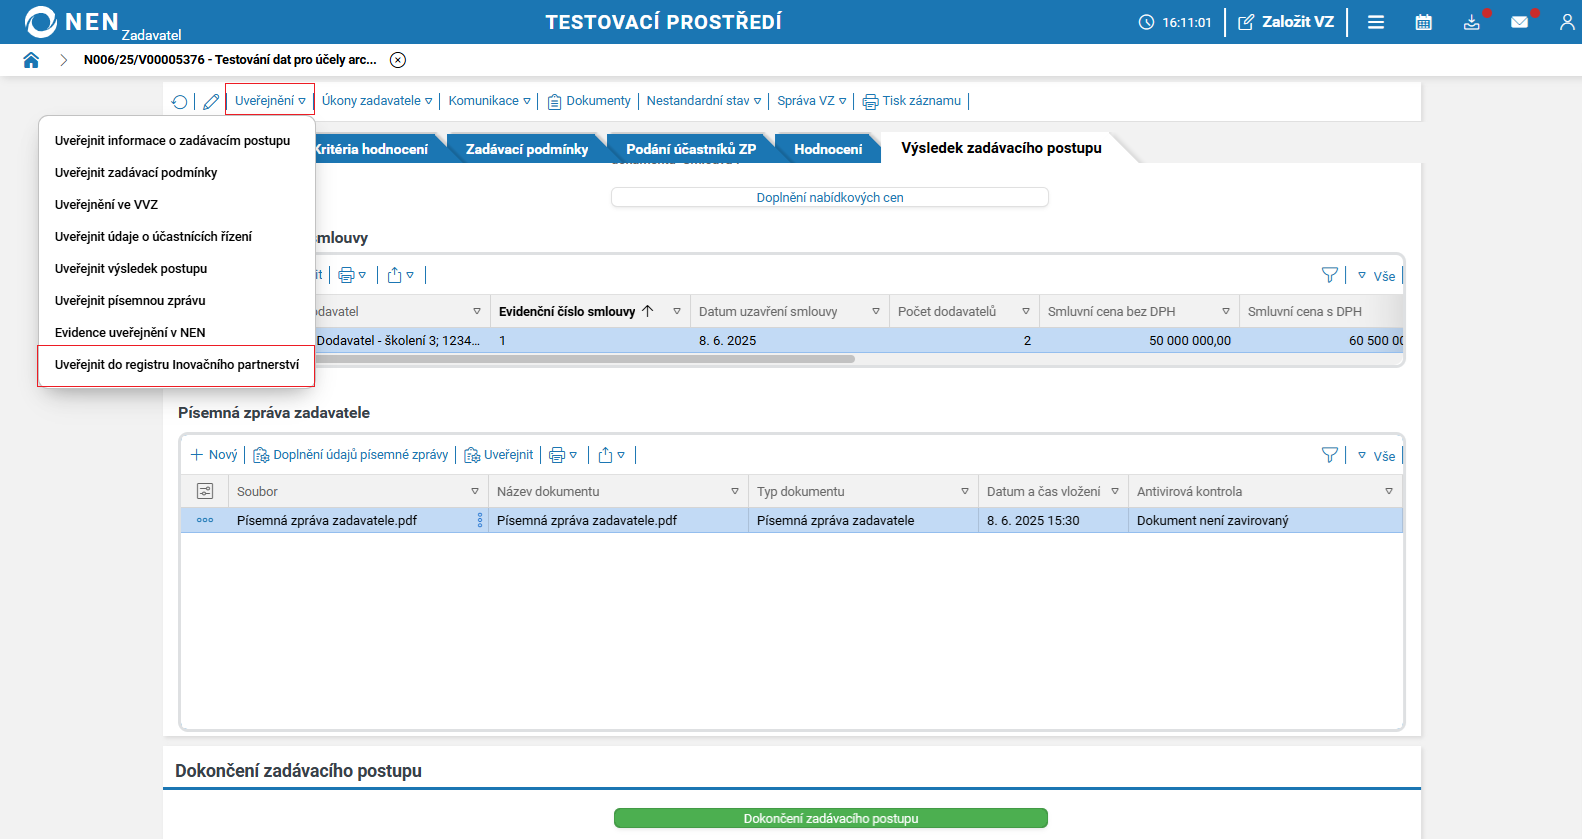The height and width of the screenshot is (839, 1582).
Task: Expand the Uveřejnění dropdown menu
Action: point(270,101)
